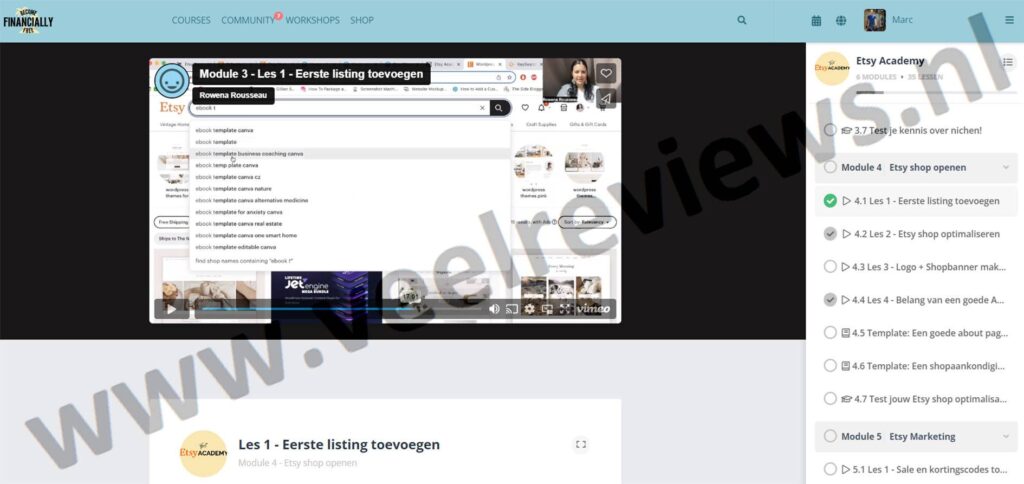Click the Rowena Rousseau author label
1024x484 pixels.
(x=232, y=95)
